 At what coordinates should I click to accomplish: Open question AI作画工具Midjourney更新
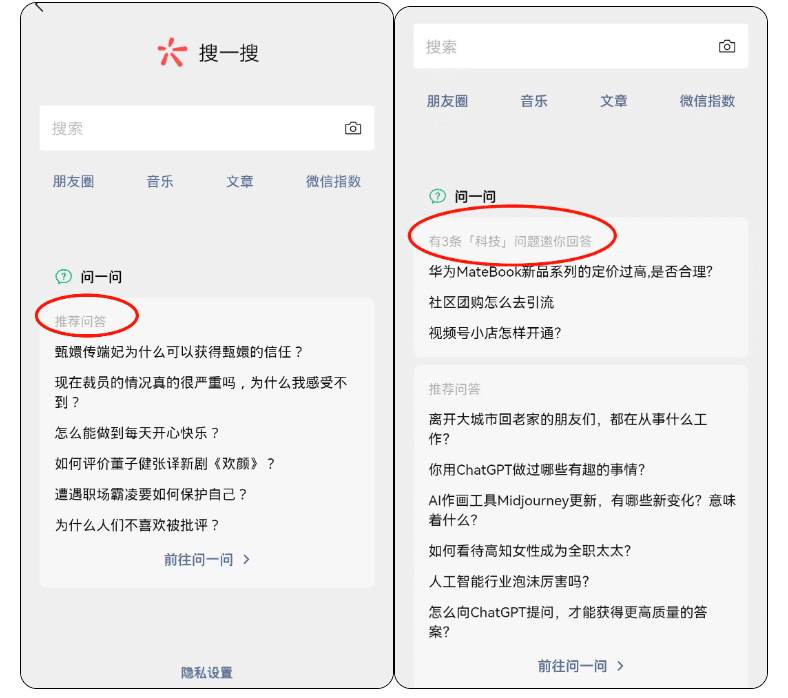[582, 510]
